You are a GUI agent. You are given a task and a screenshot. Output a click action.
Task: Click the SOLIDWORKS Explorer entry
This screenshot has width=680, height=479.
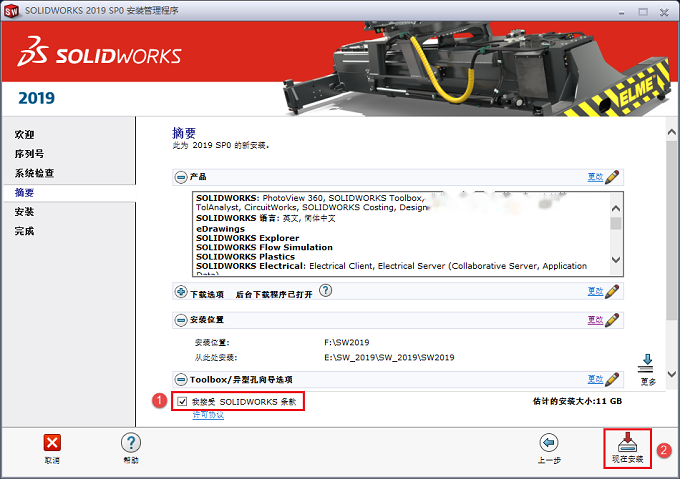coord(248,238)
